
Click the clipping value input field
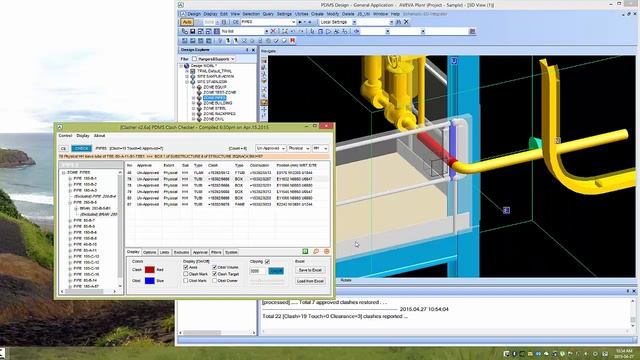(258, 271)
